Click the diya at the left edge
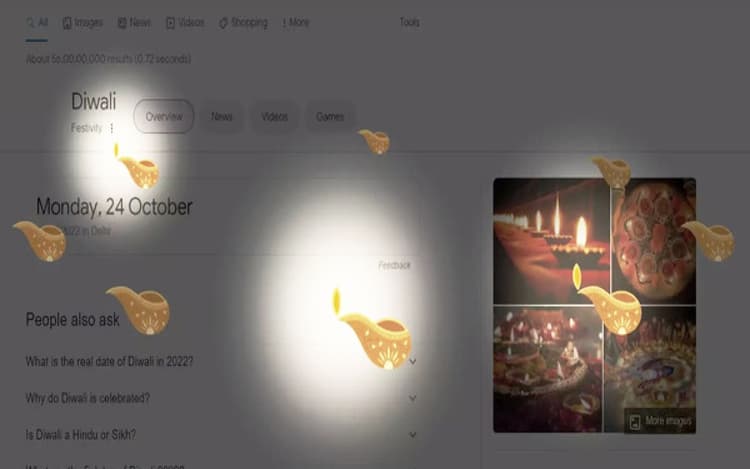 40,241
